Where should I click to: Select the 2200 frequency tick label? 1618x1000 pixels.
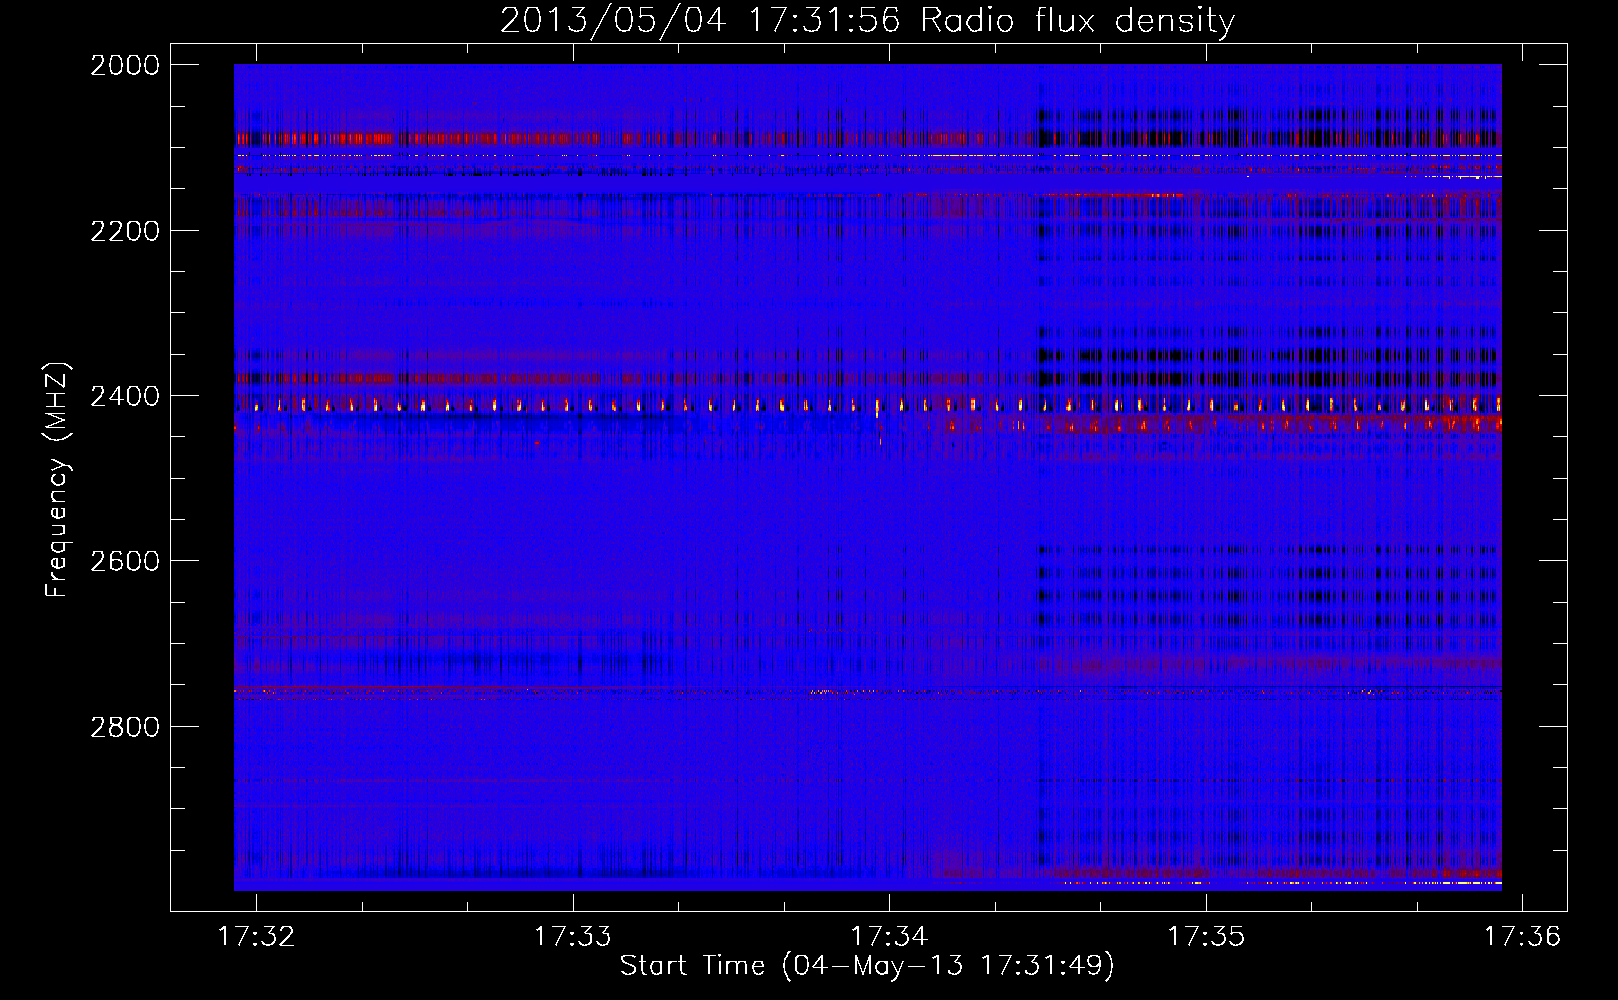(125, 231)
